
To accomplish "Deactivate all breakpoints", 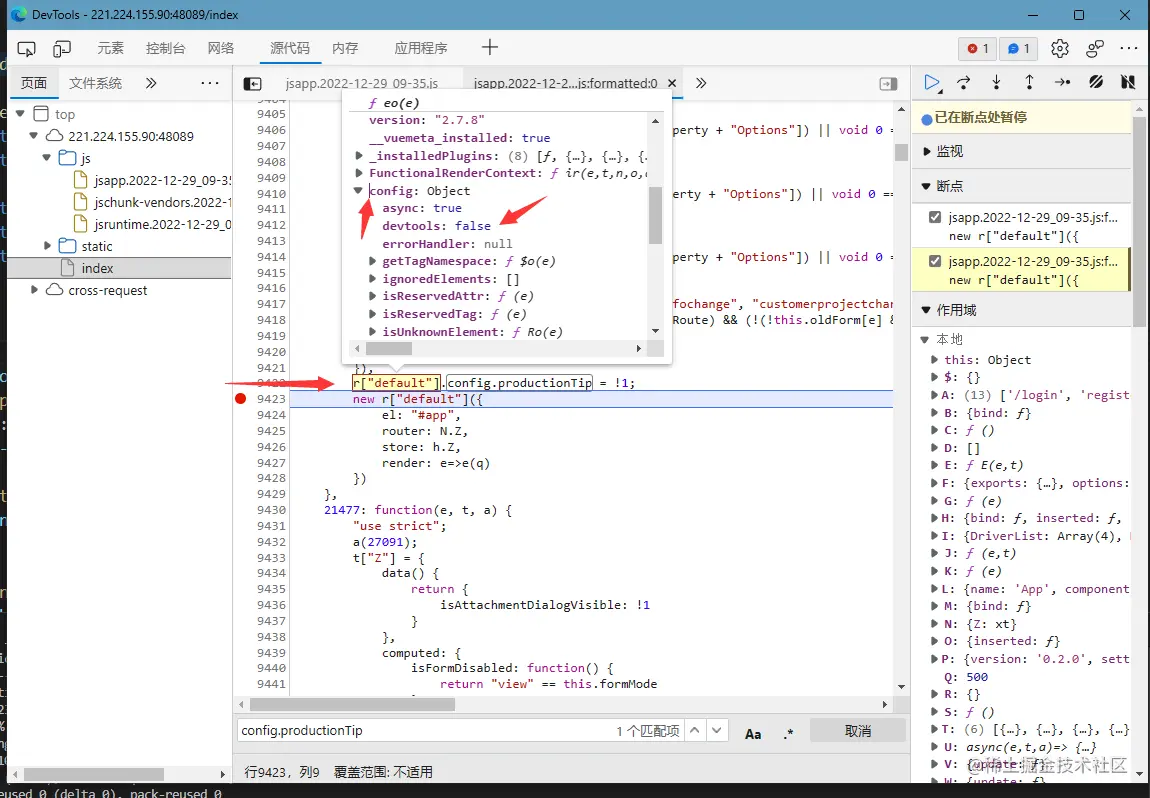I will [x=1096, y=82].
